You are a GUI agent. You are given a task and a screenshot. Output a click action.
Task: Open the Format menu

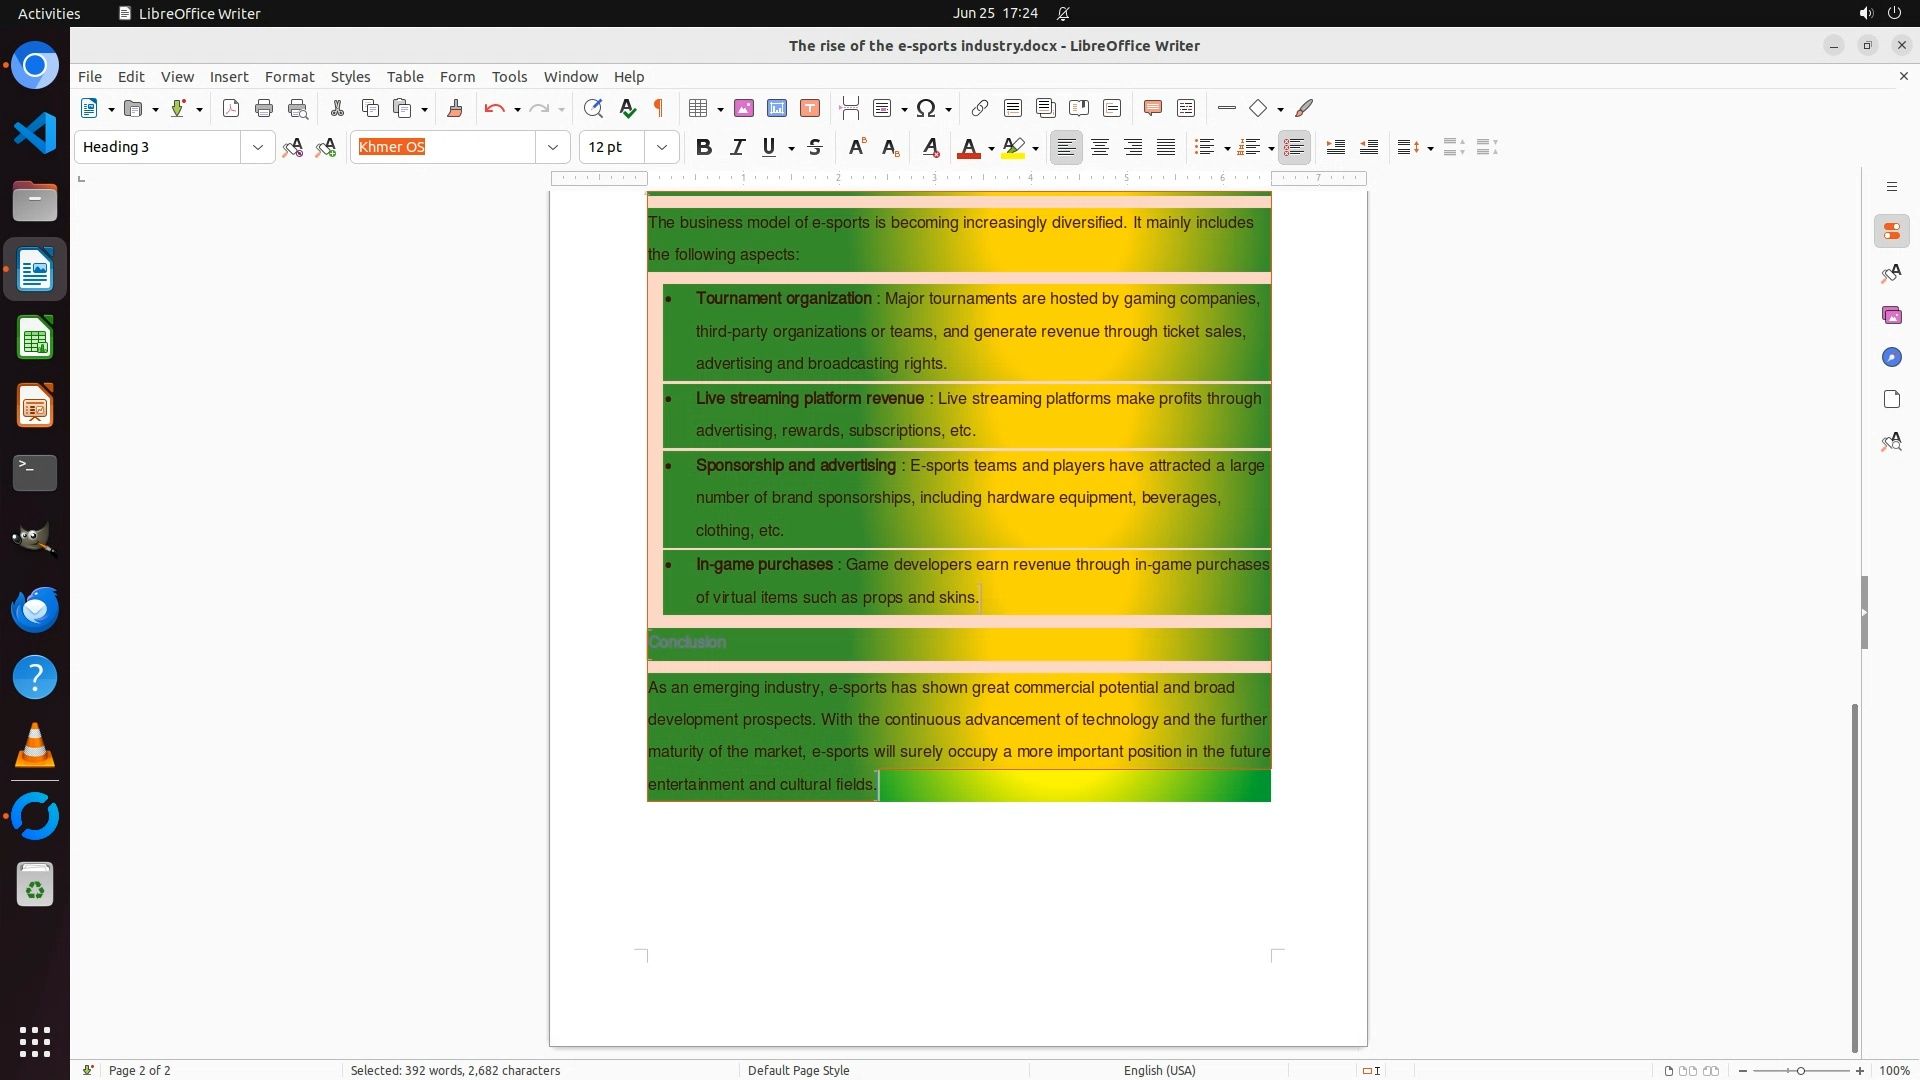click(x=289, y=76)
